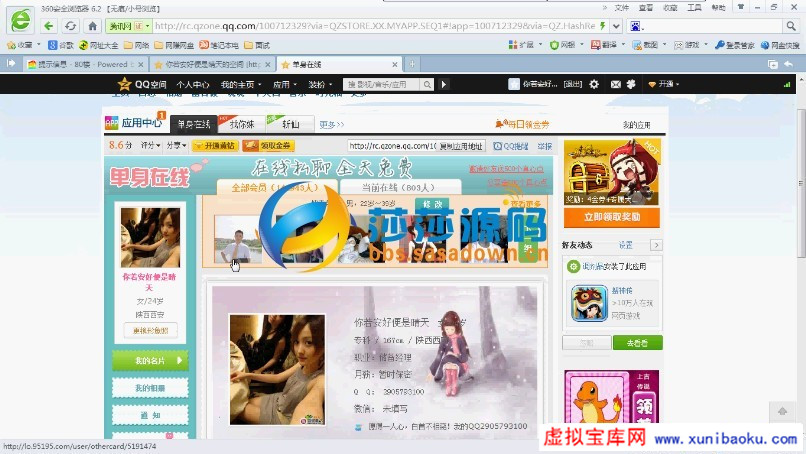Image resolution: width=806 pixels, height=454 pixels.
Task: Click the settings gear in Qzone header
Action: tap(595, 85)
